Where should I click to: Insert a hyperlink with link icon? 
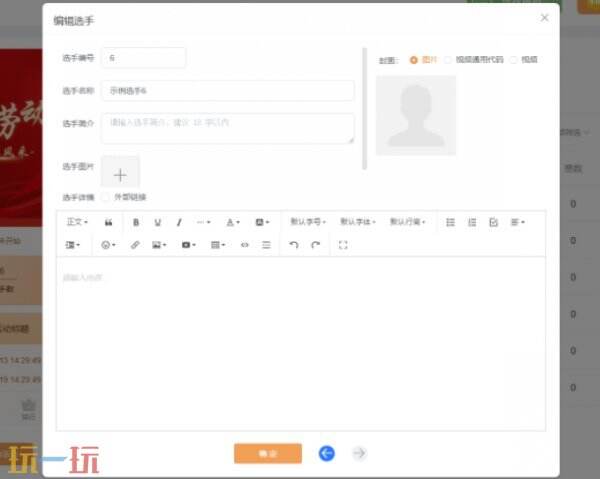coord(135,245)
